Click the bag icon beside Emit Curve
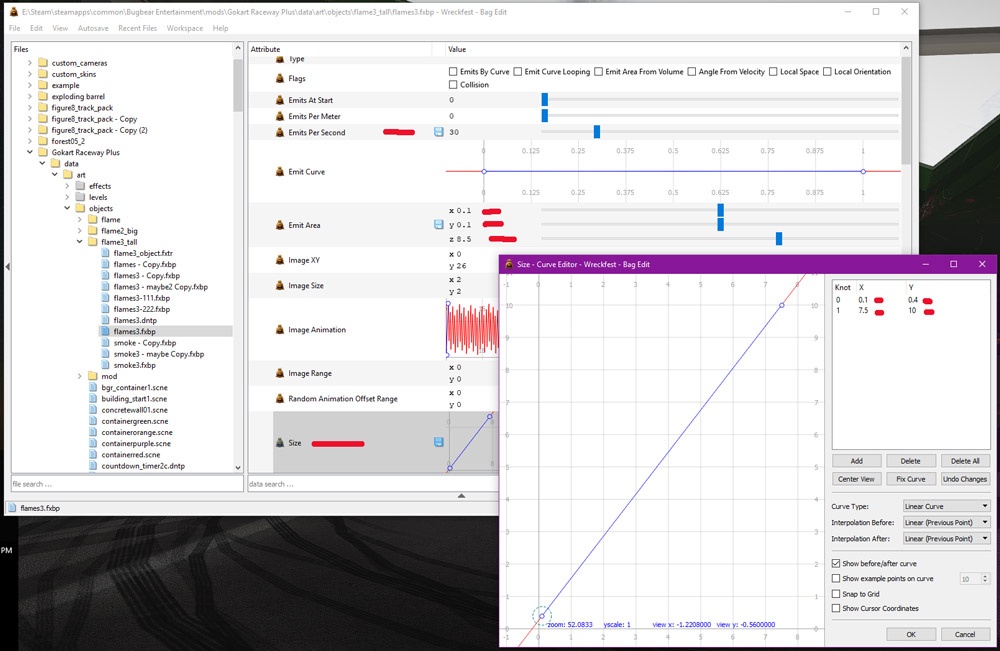This screenshot has height=651, width=1000. click(x=279, y=172)
